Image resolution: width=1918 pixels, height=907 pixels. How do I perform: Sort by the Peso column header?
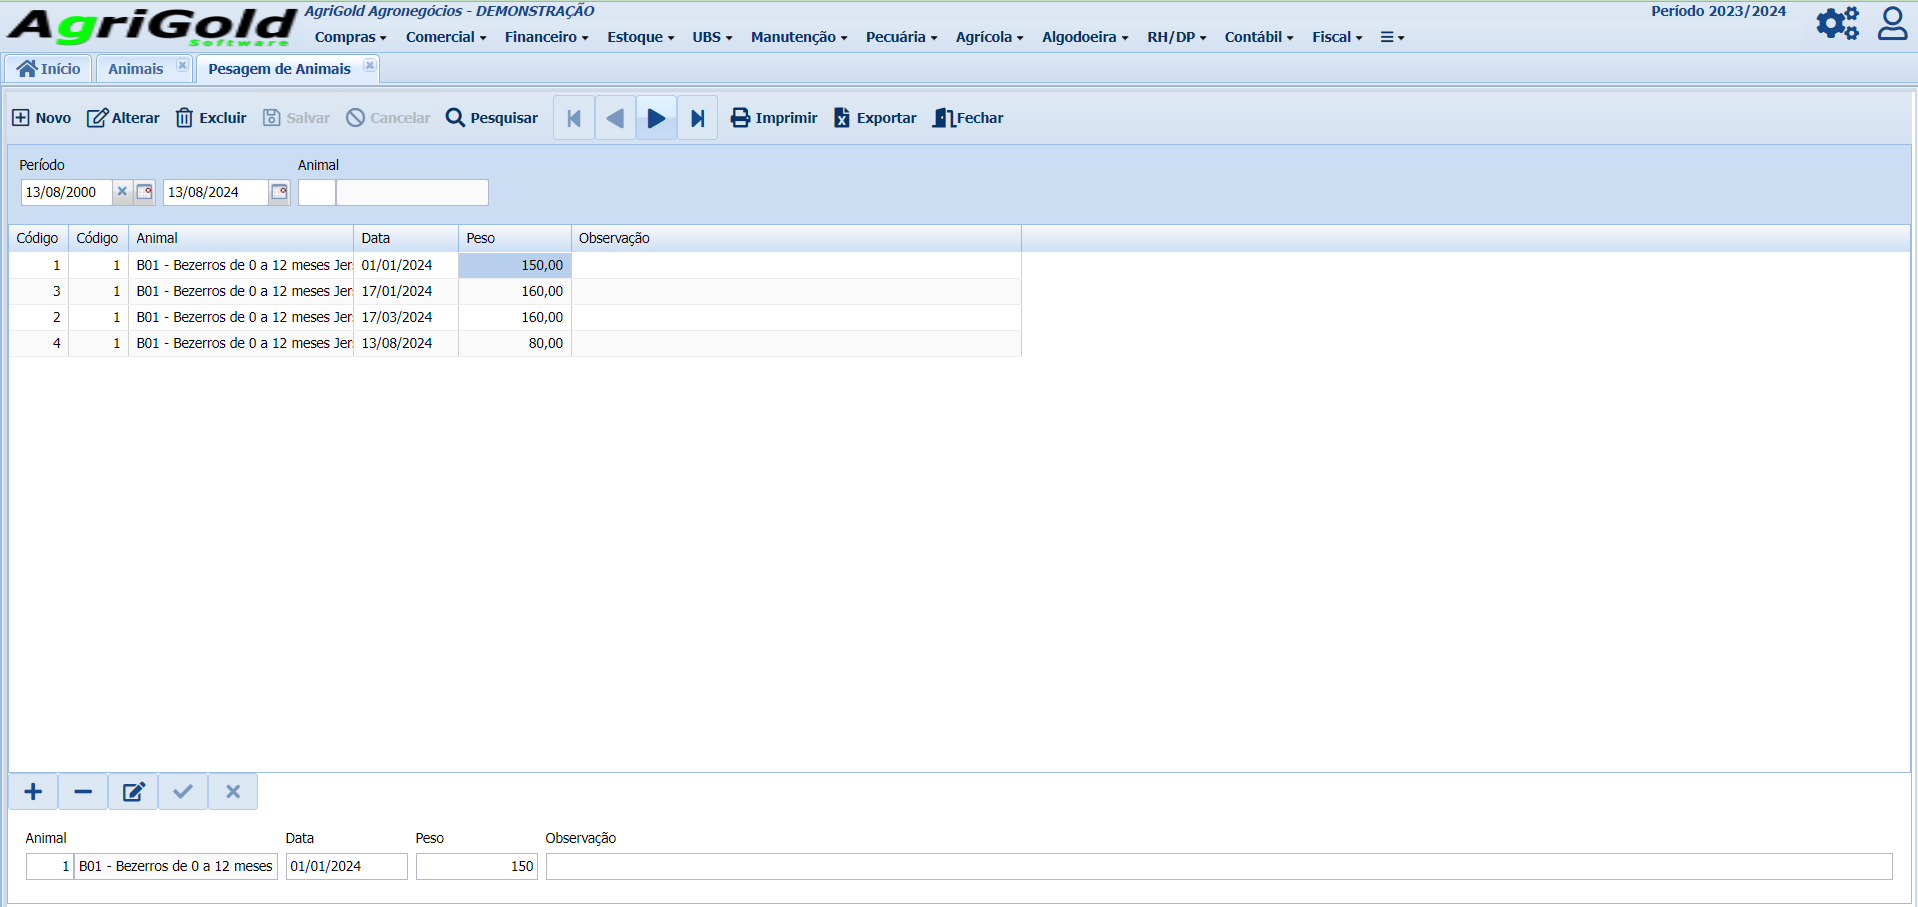[x=514, y=238]
